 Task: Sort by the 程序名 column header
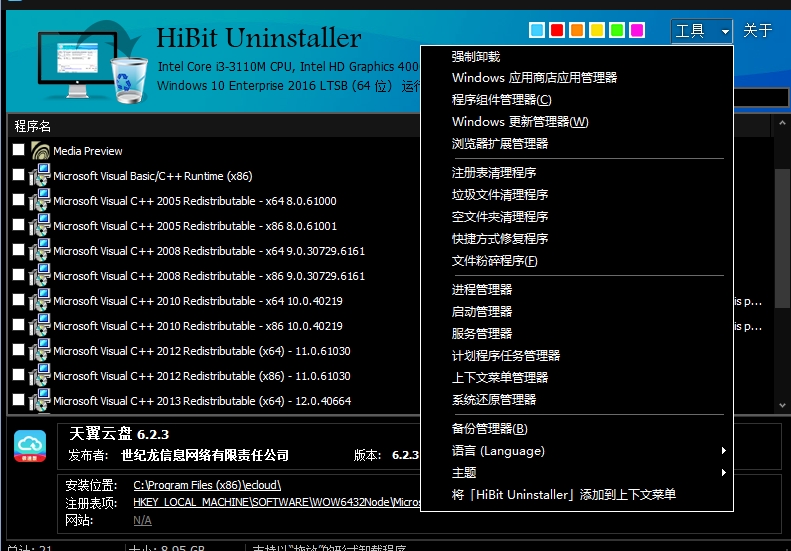(214, 126)
